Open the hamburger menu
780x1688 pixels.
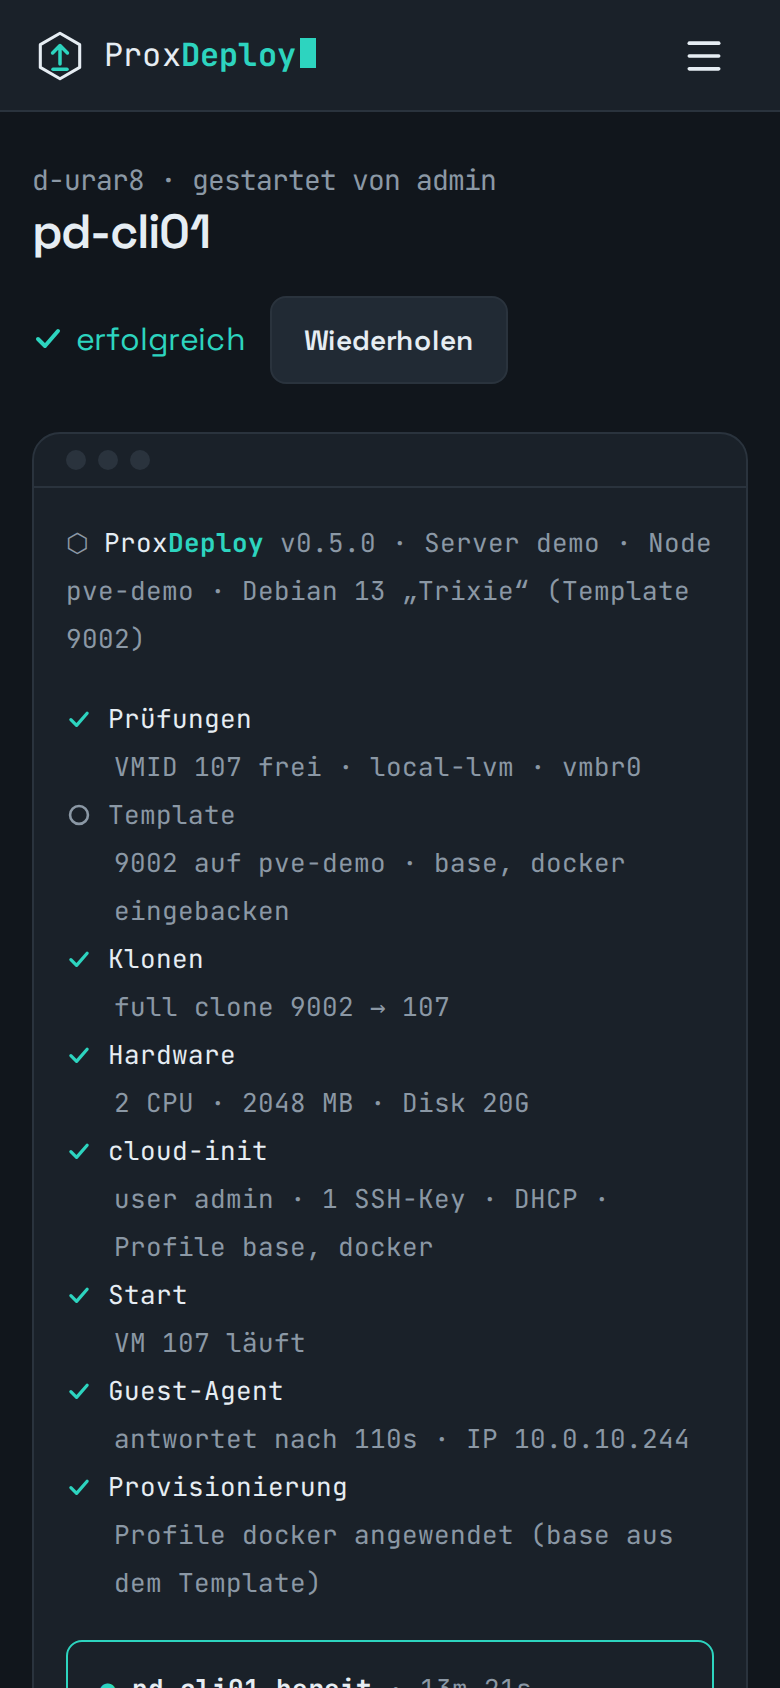(704, 56)
